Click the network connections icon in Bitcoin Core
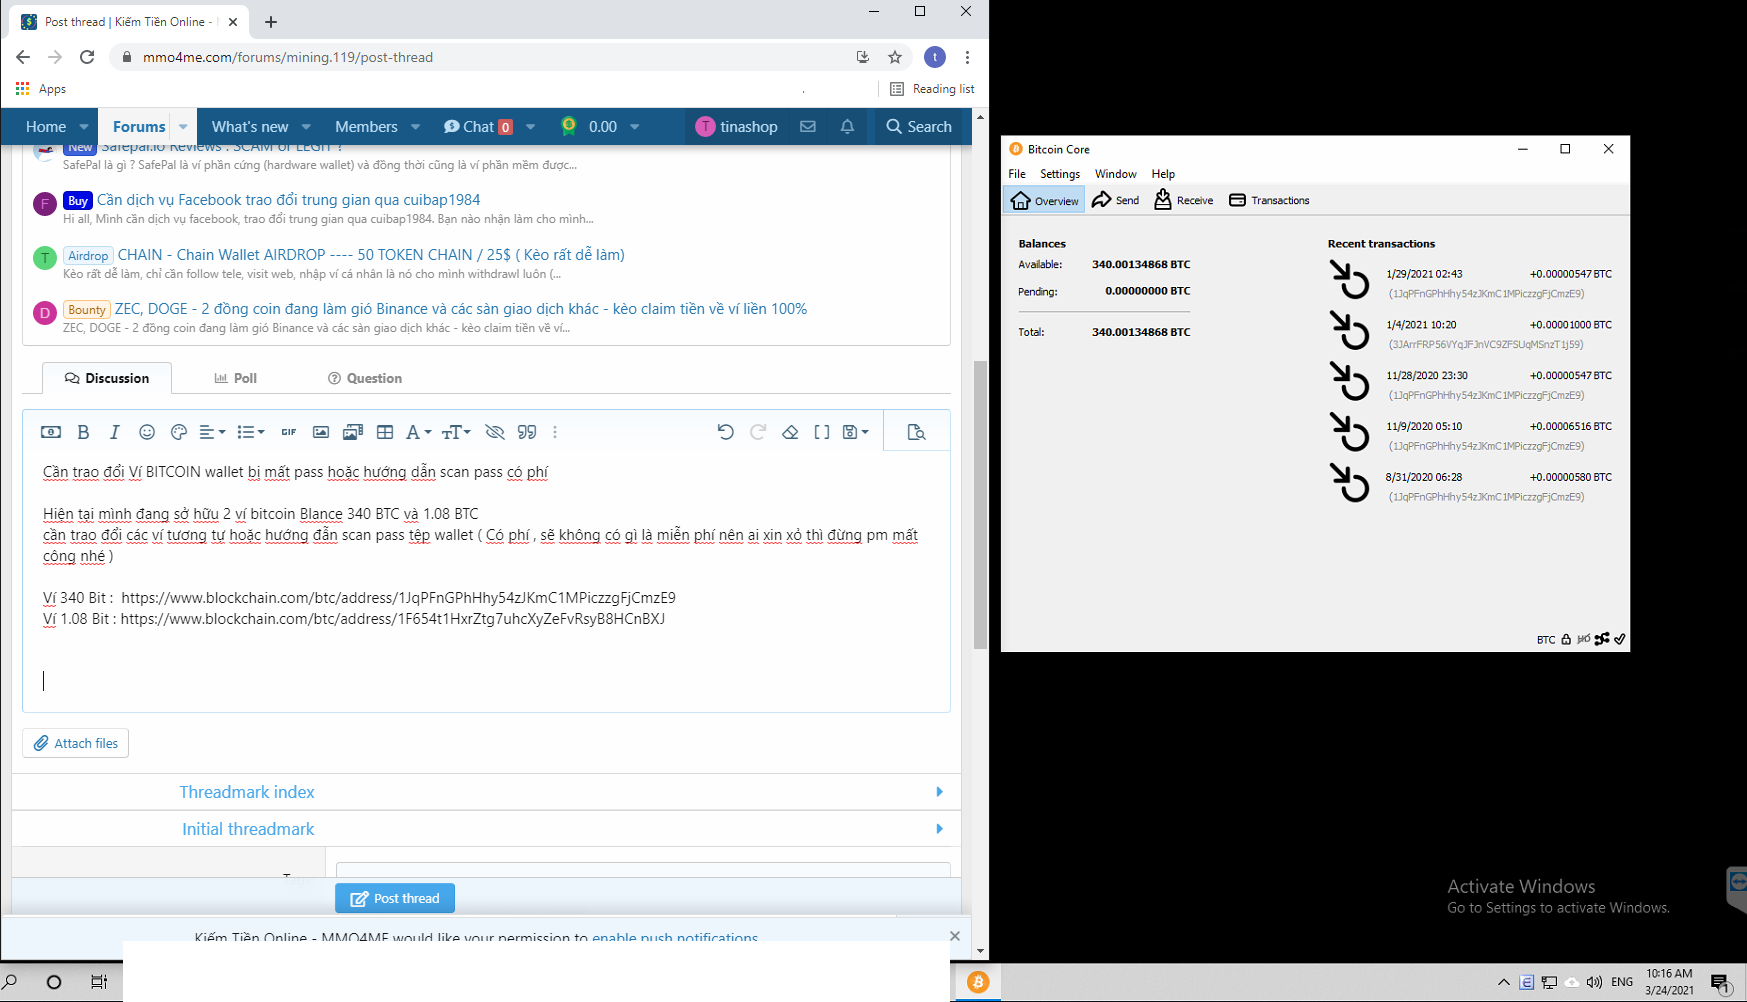1747x1002 pixels. (x=1602, y=639)
